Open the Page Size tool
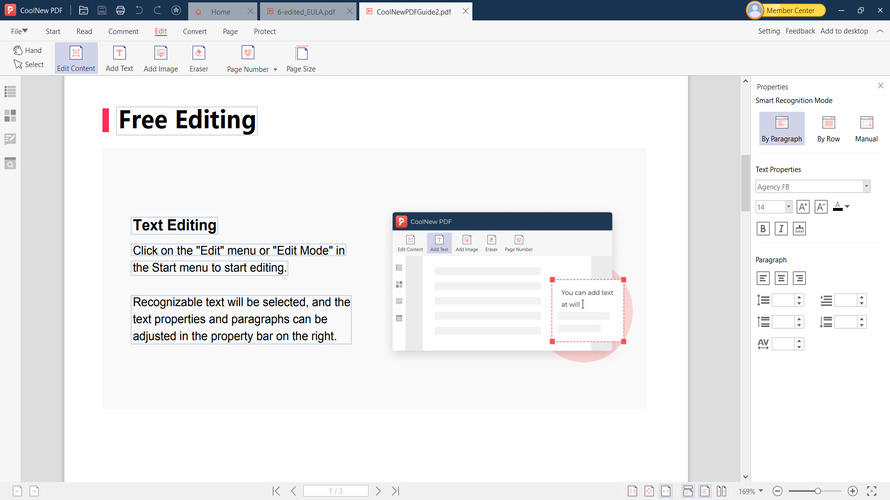 point(301,59)
